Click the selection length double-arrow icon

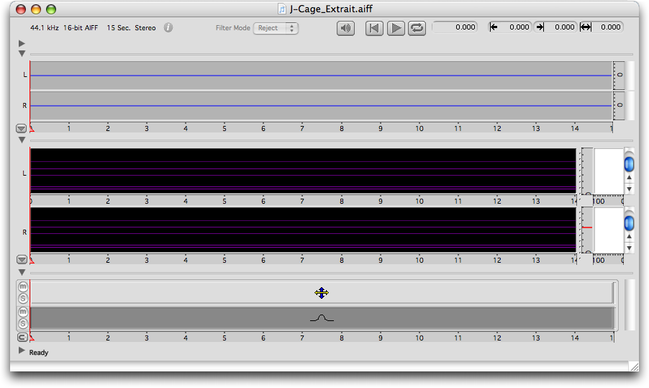(586, 27)
